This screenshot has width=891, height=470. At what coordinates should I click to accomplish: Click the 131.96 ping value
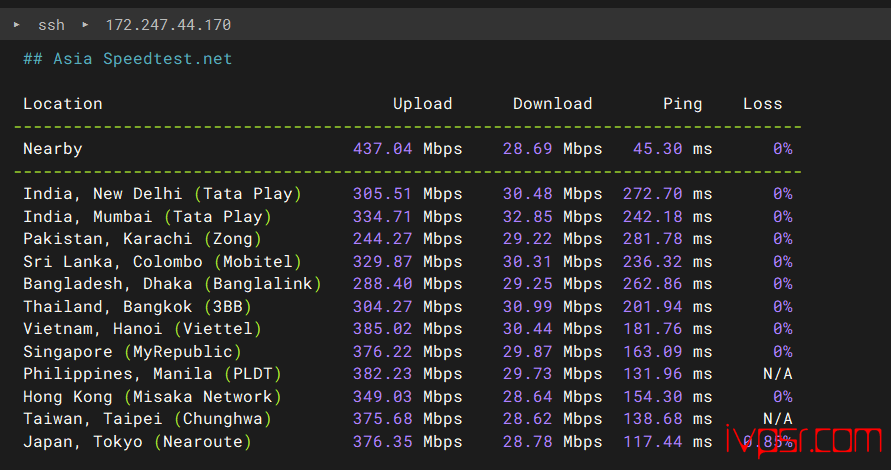pos(652,373)
